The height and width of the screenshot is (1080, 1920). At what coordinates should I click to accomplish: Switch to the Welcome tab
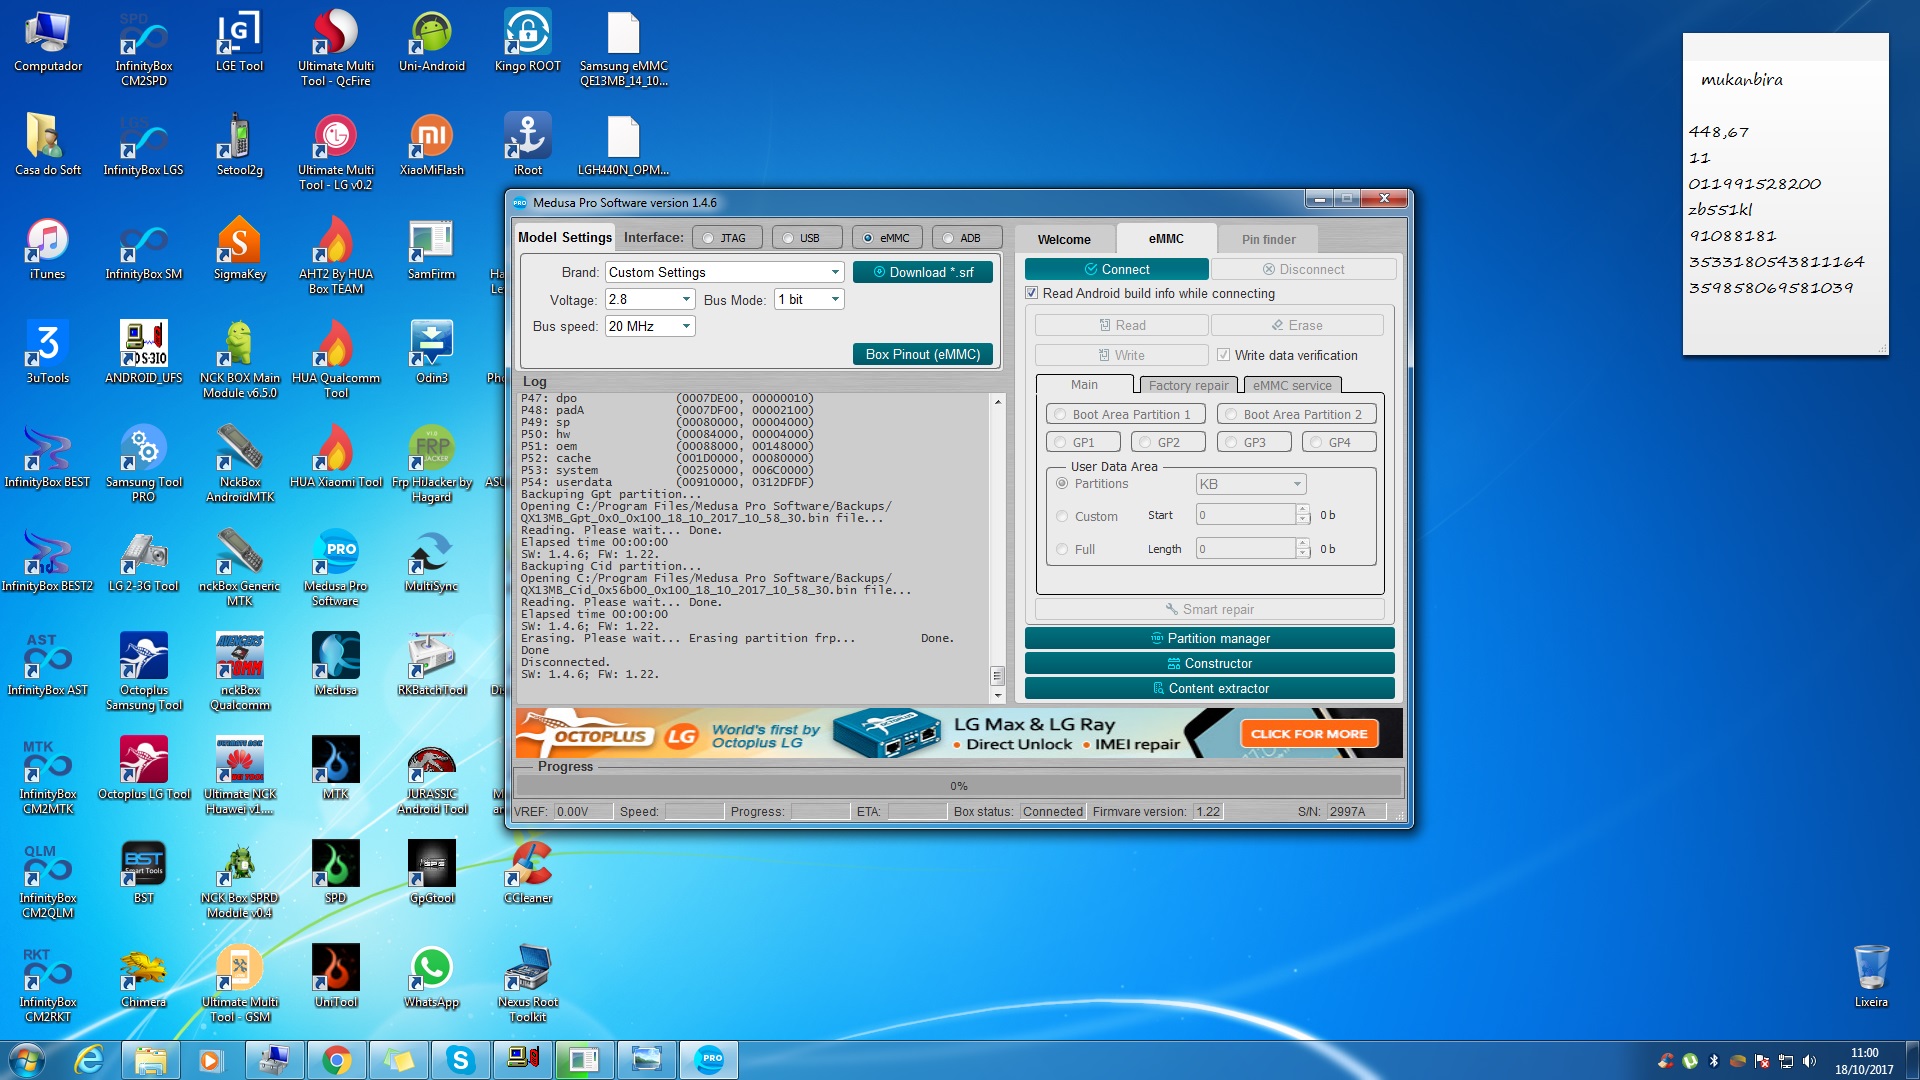(1064, 239)
